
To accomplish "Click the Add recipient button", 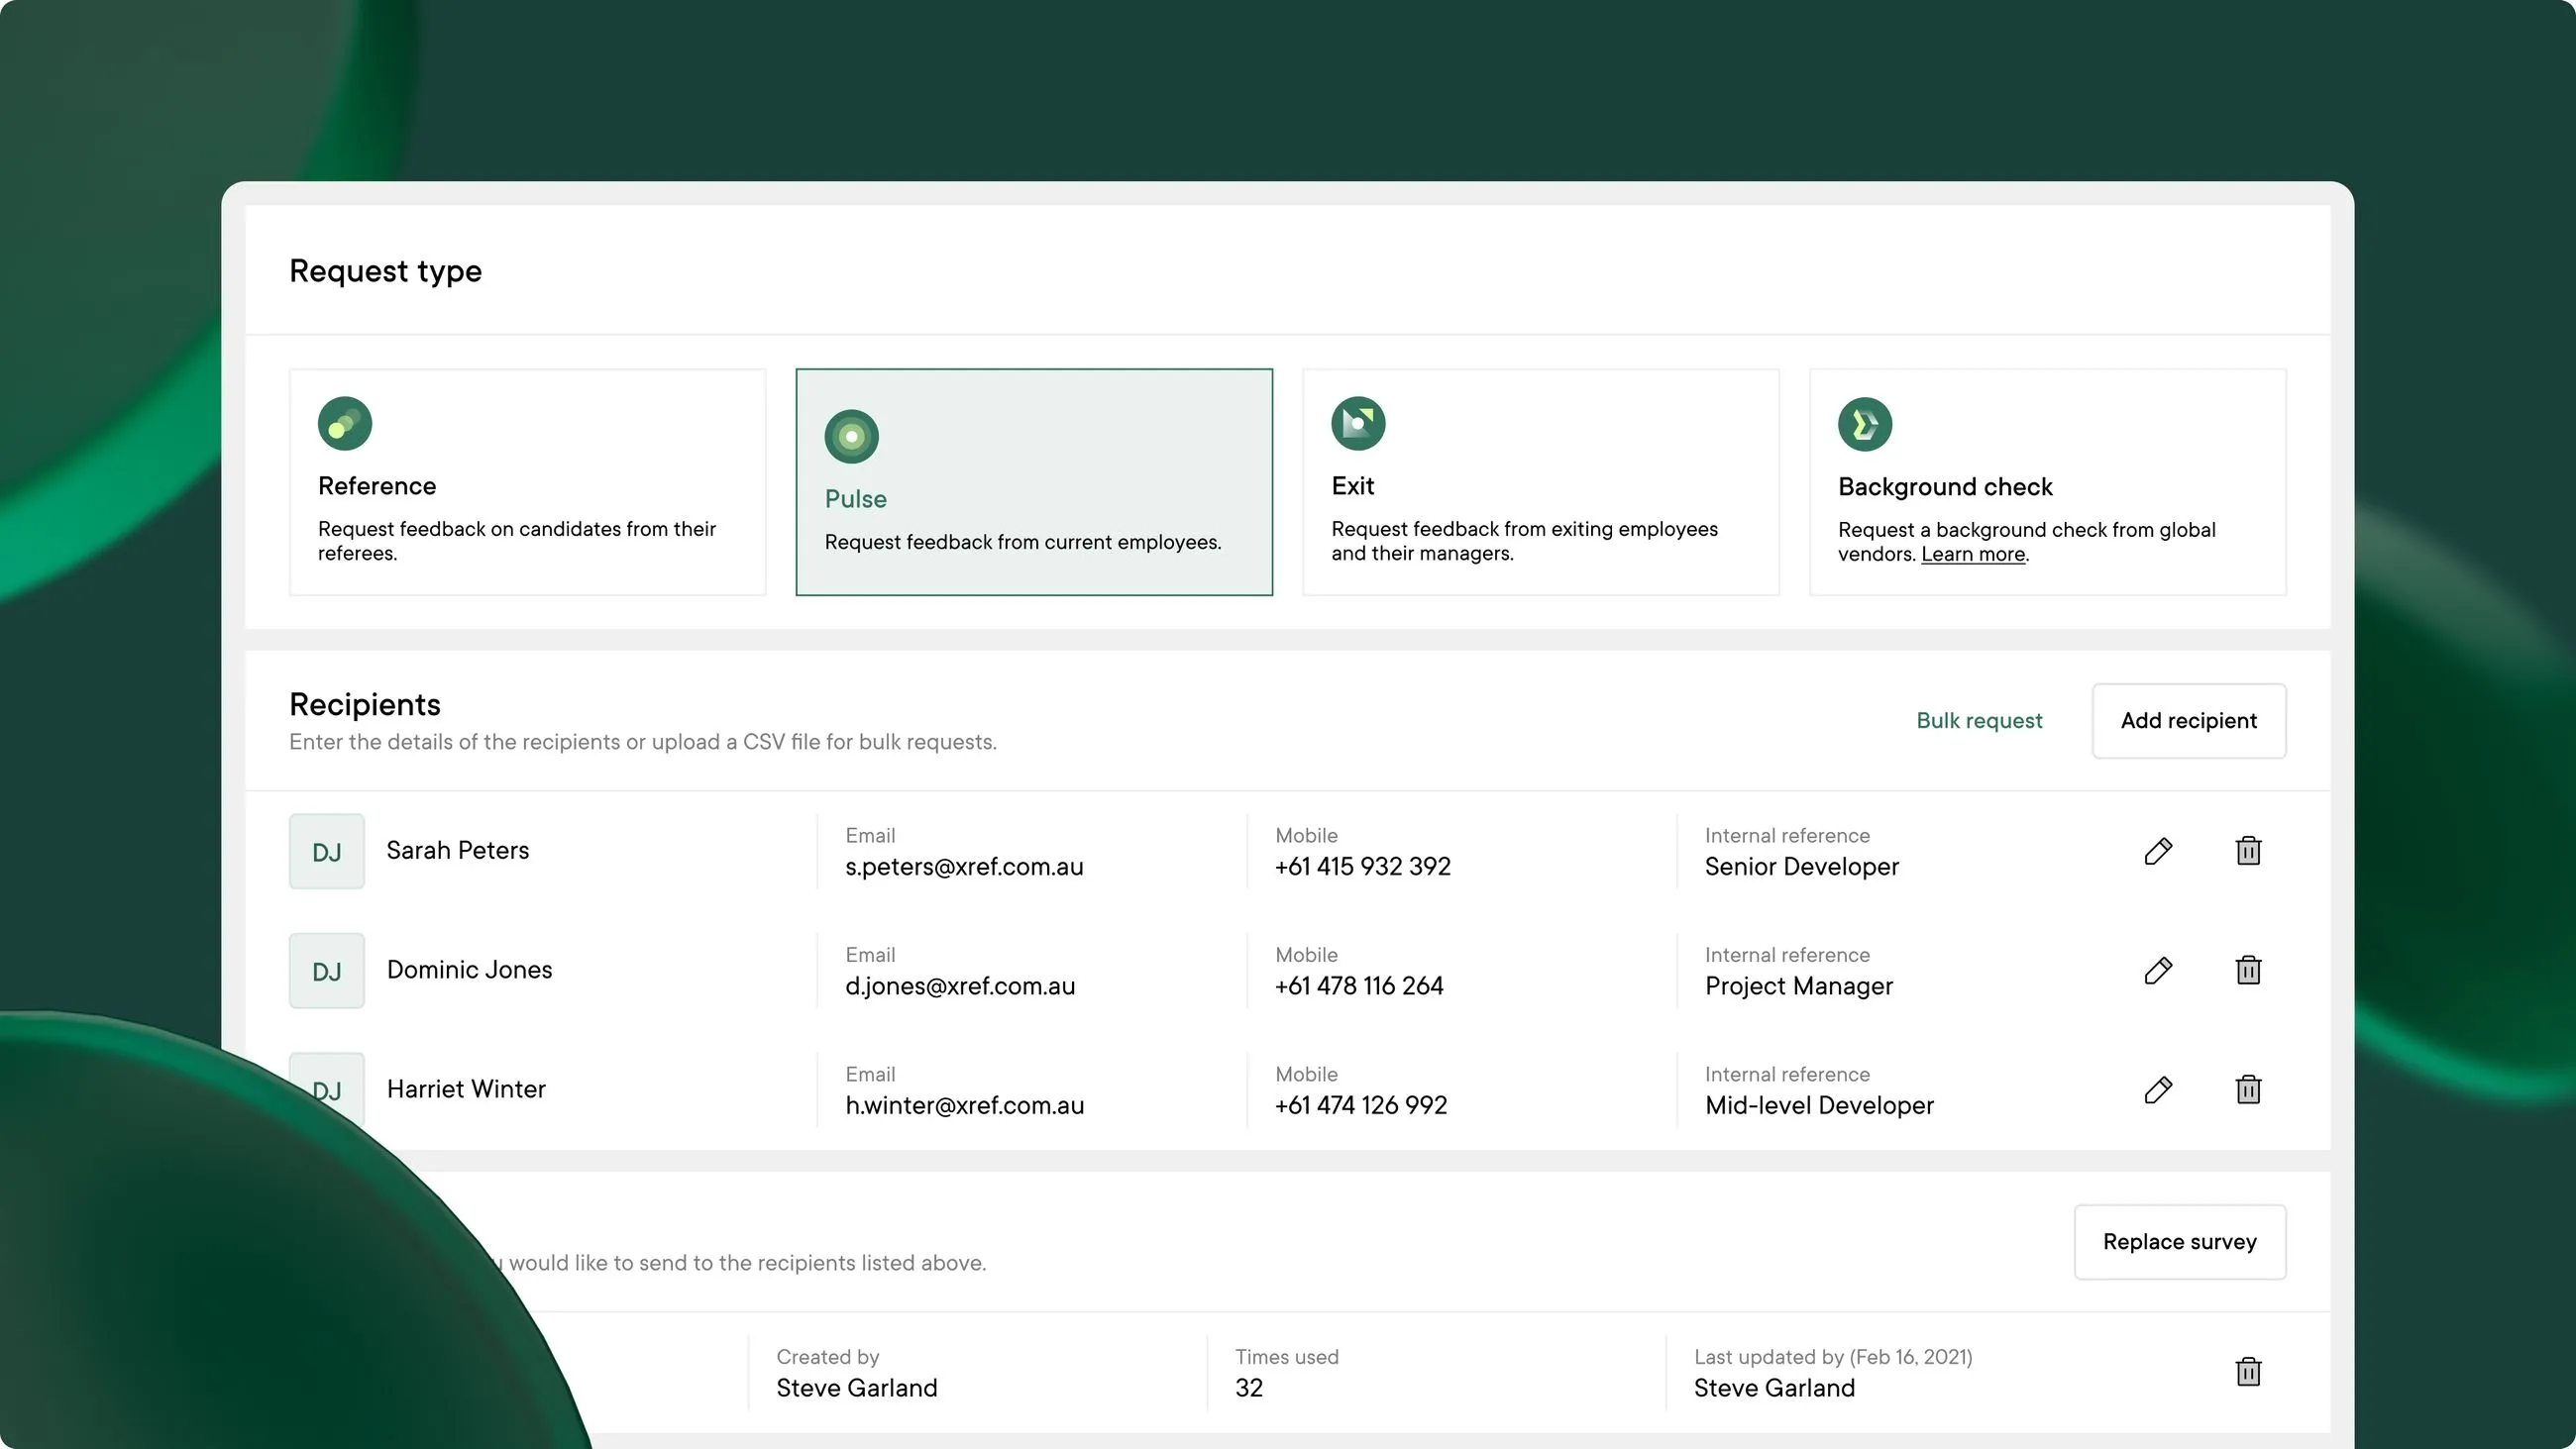I will [x=2188, y=720].
